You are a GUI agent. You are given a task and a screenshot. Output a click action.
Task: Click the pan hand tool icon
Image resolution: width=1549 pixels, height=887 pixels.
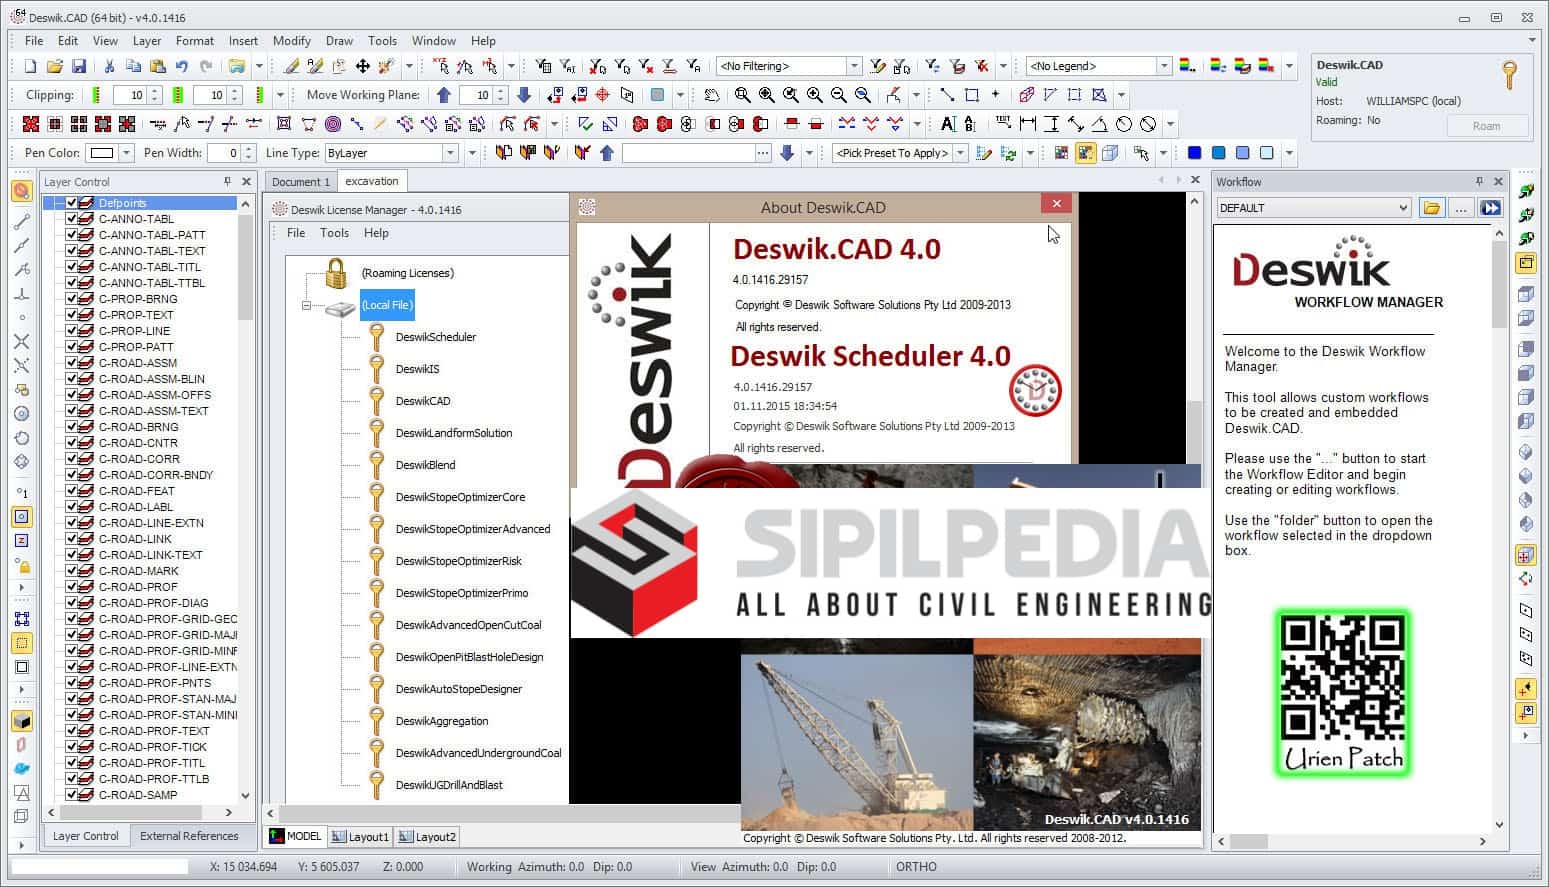[711, 95]
